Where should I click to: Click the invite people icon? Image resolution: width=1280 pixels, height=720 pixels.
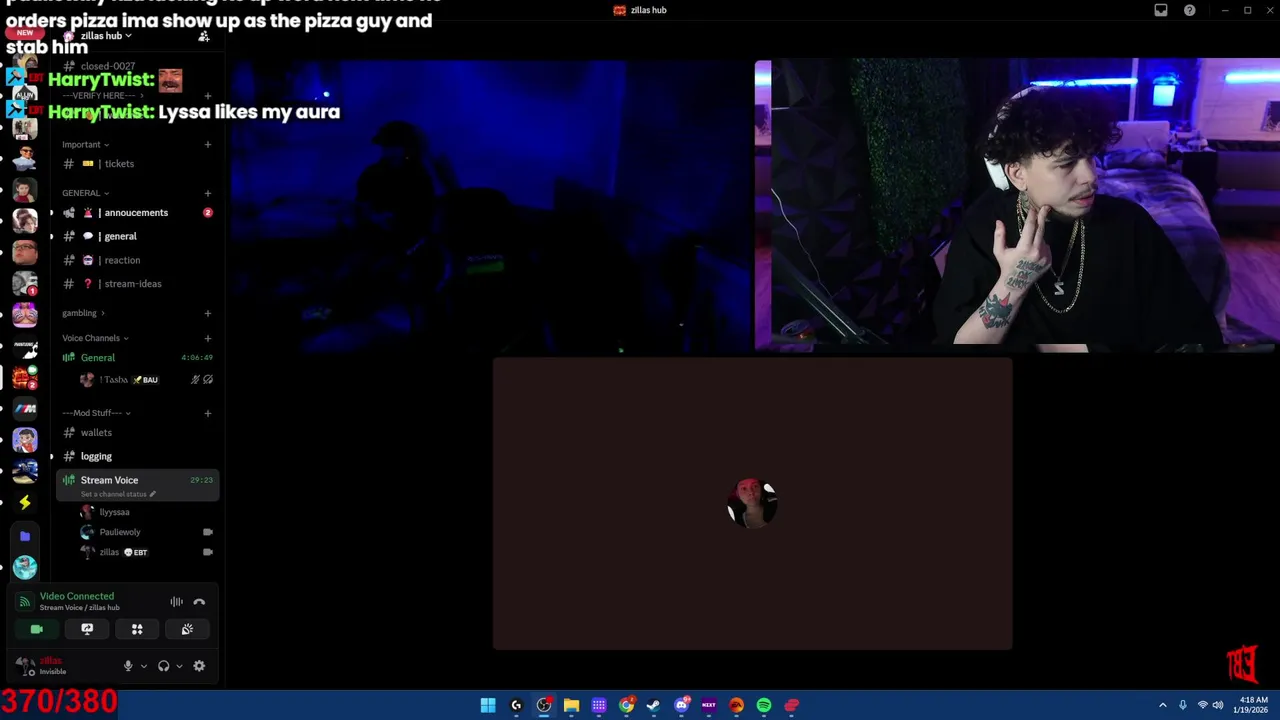(204, 36)
